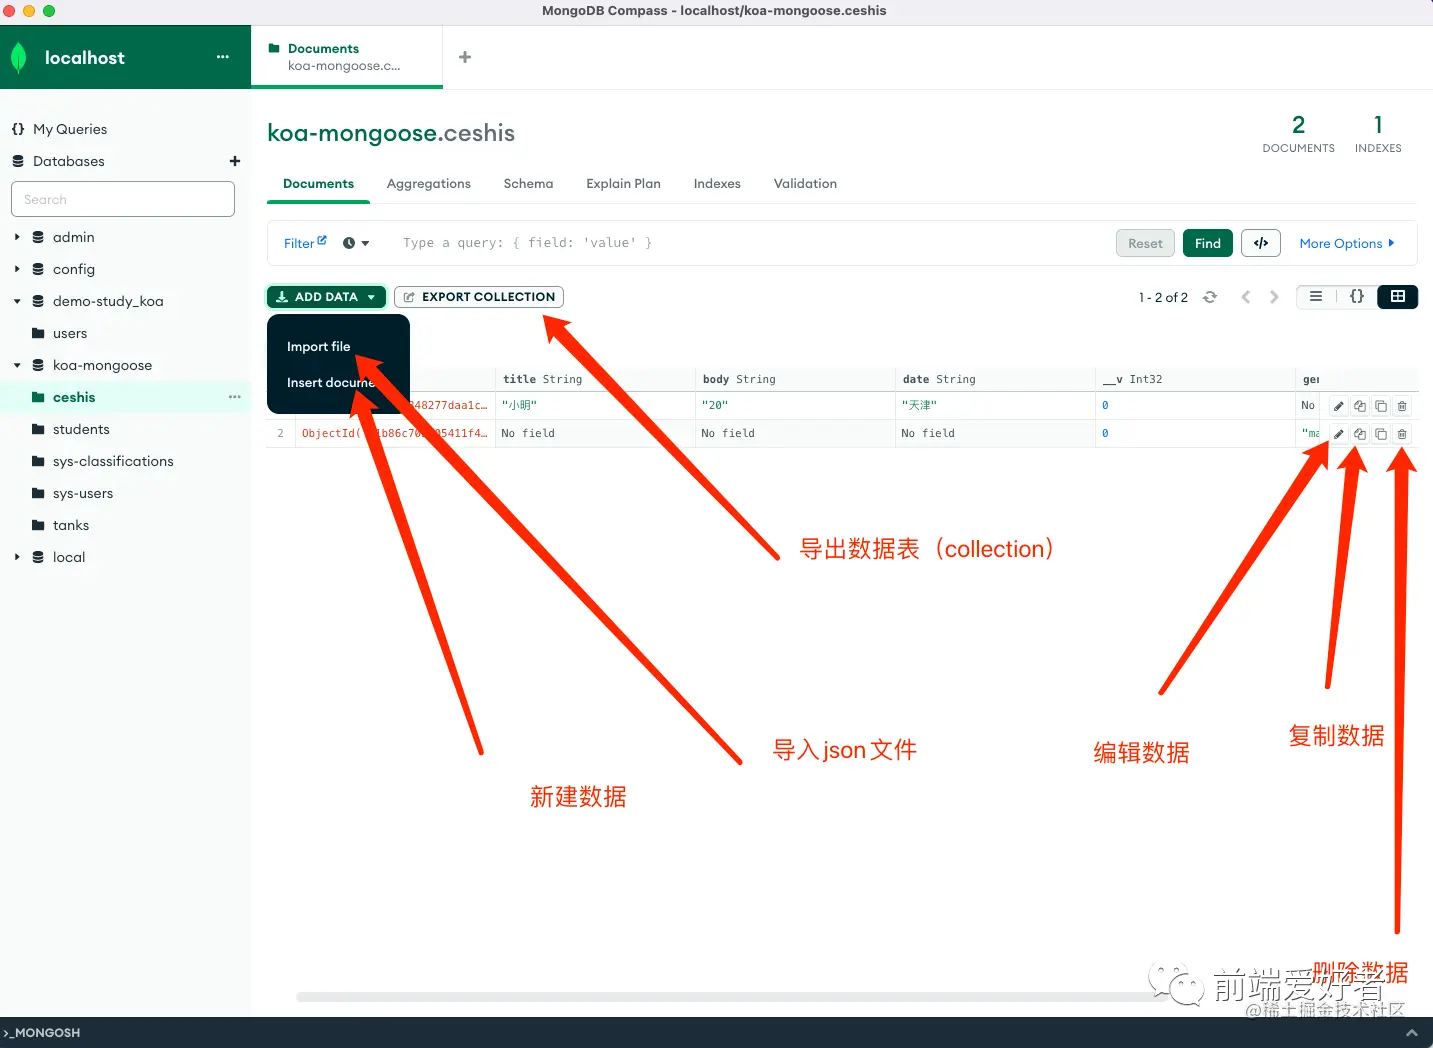The image size is (1433, 1048).
Task: Go to next page of documents
Action: [x=1274, y=297]
